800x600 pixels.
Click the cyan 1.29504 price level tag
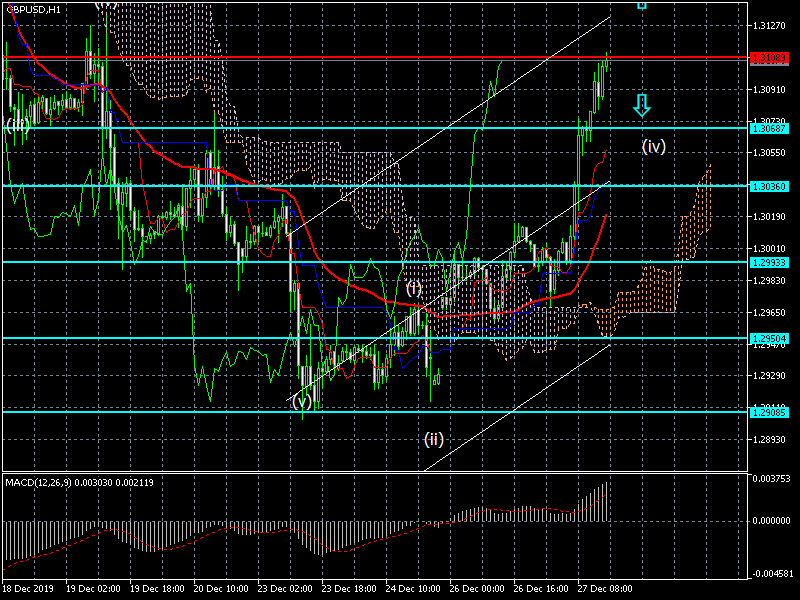click(769, 339)
